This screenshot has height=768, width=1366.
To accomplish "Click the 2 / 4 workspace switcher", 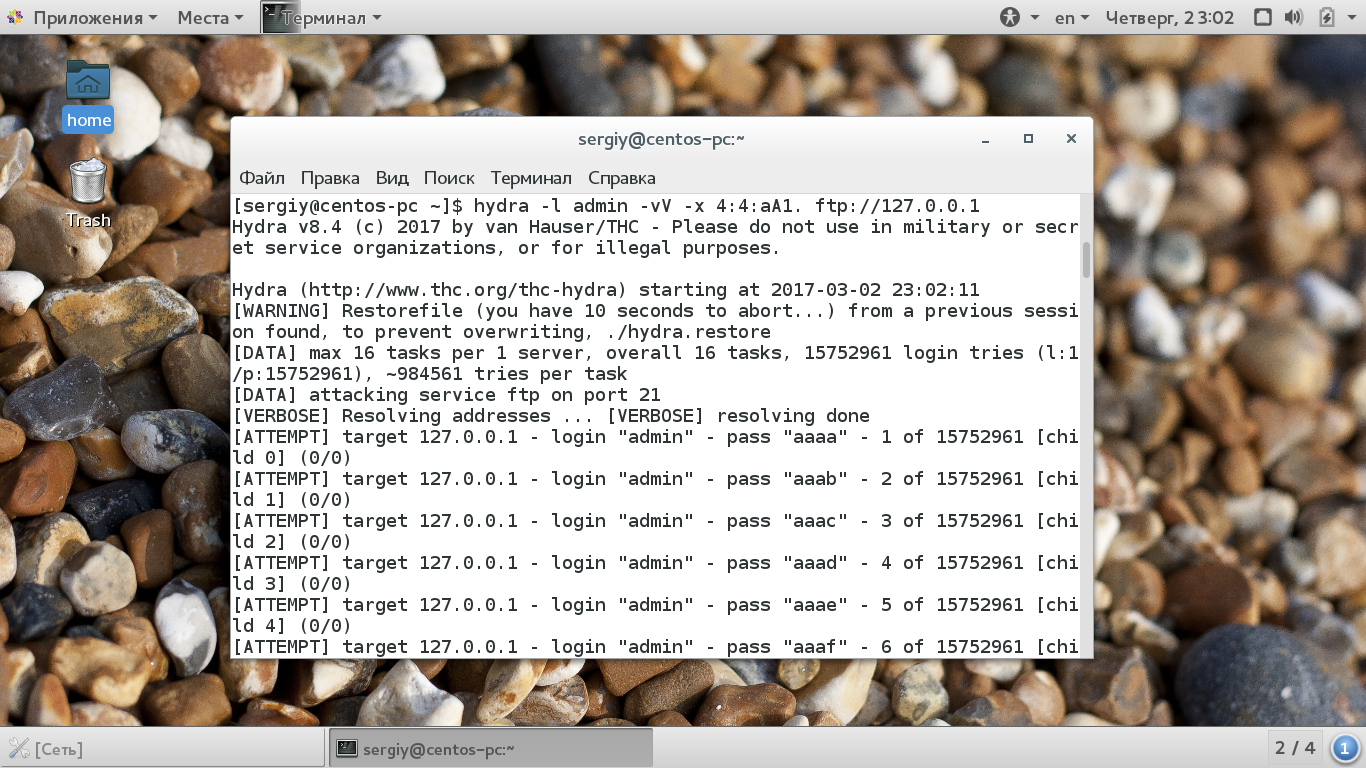I will (1295, 748).
